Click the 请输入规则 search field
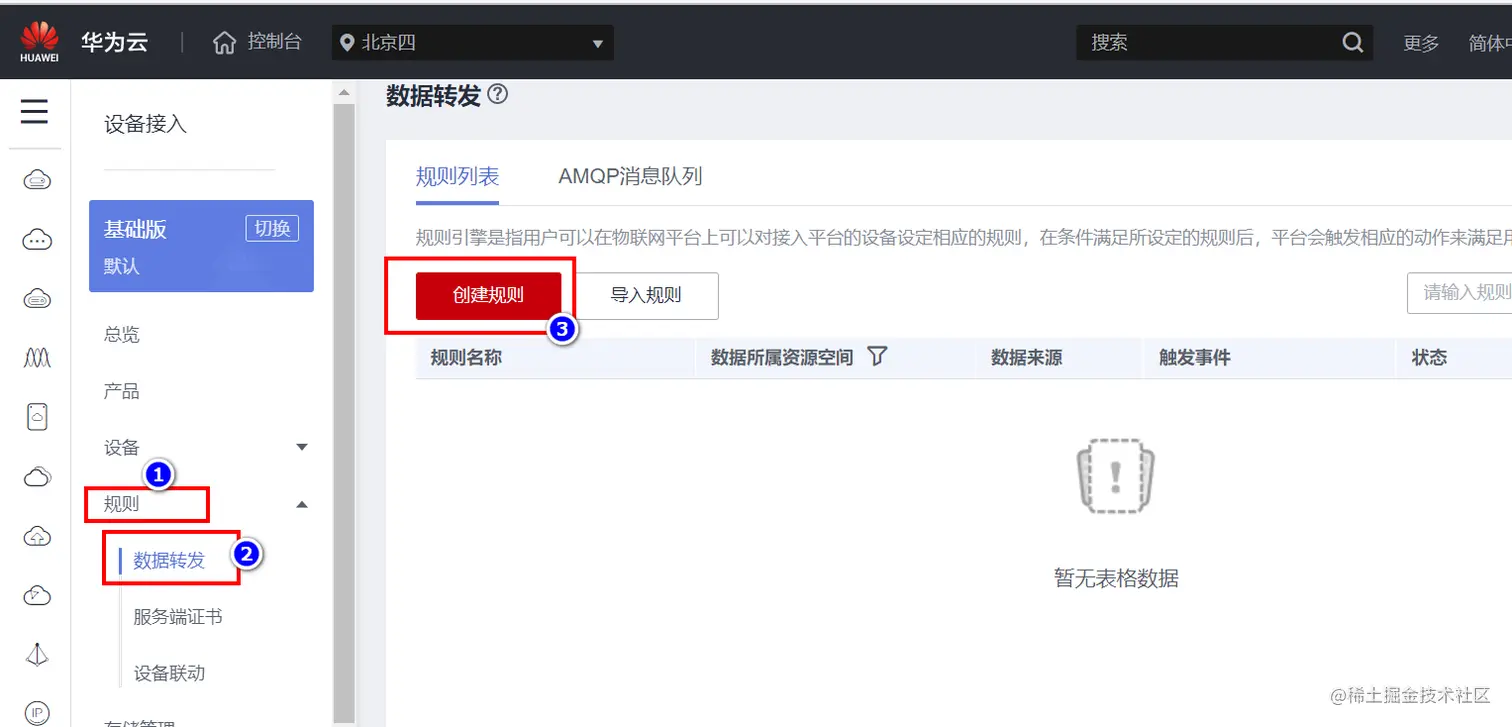 (1460, 292)
